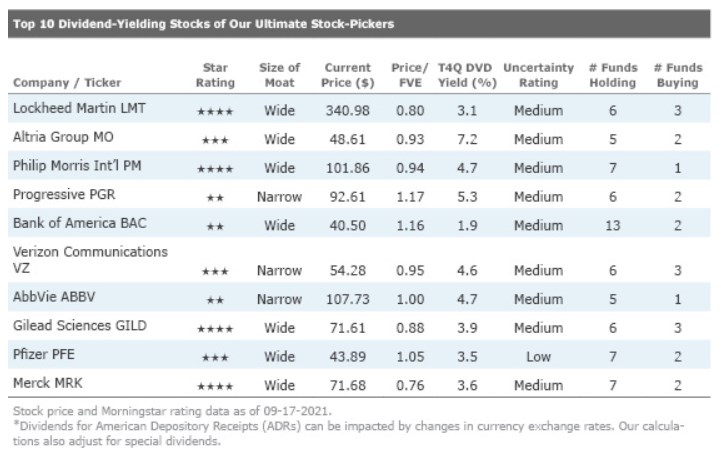Click the Uncertainty Rating column header
The height and width of the screenshot is (453, 721).
click(x=538, y=75)
